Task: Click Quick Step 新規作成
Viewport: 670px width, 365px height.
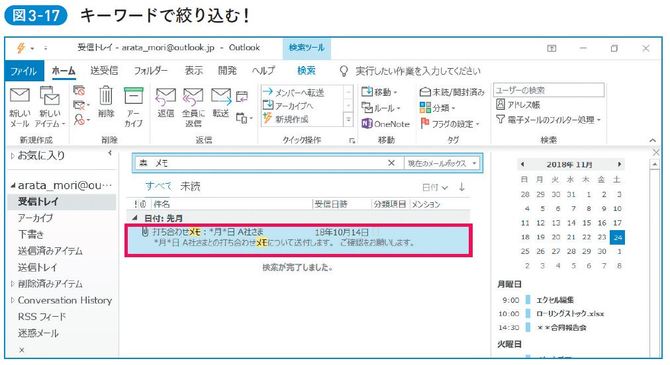Action: point(285,119)
